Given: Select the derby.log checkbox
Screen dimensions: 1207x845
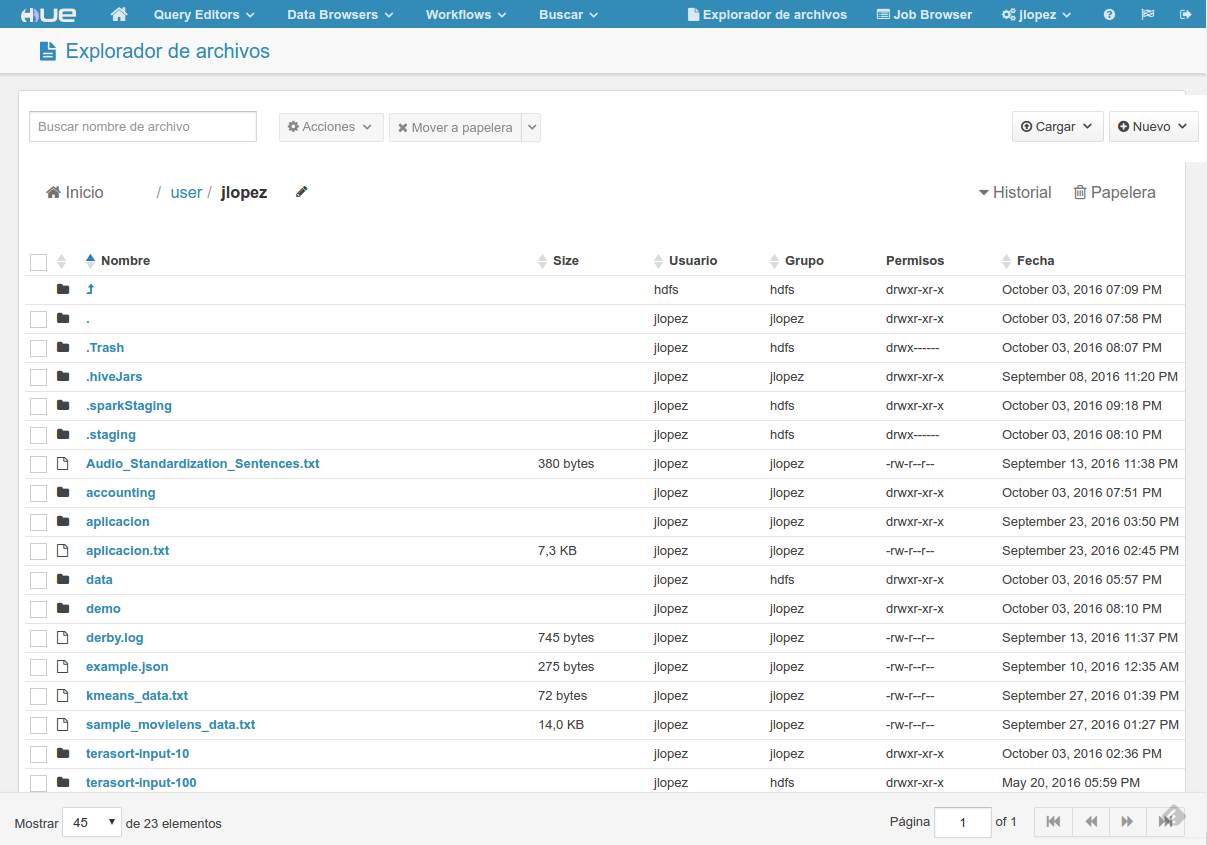Looking at the screenshot, I should click(38, 638).
